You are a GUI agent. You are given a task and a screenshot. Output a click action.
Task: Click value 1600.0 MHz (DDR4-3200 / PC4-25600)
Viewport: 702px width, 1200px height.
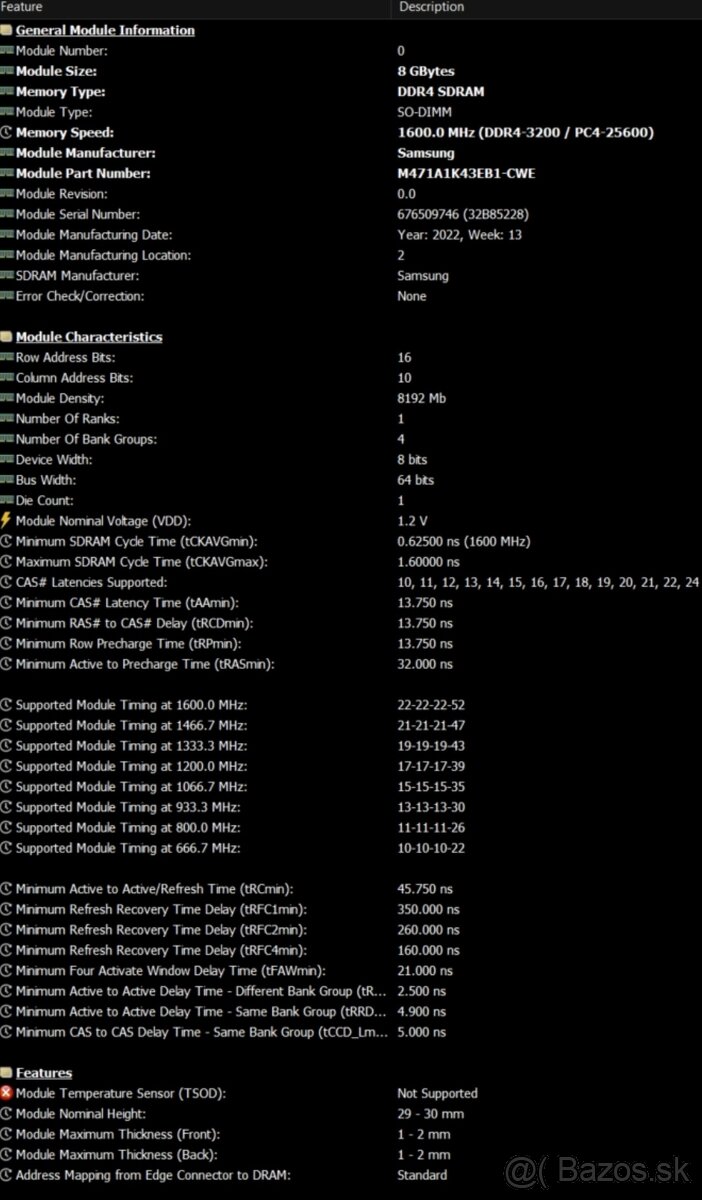coord(526,133)
